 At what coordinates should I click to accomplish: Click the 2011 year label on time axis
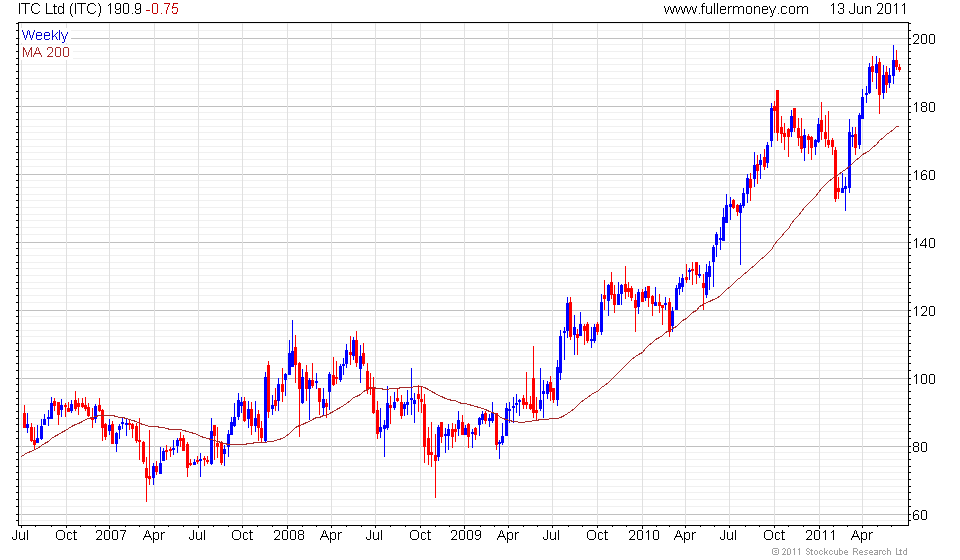pos(820,535)
